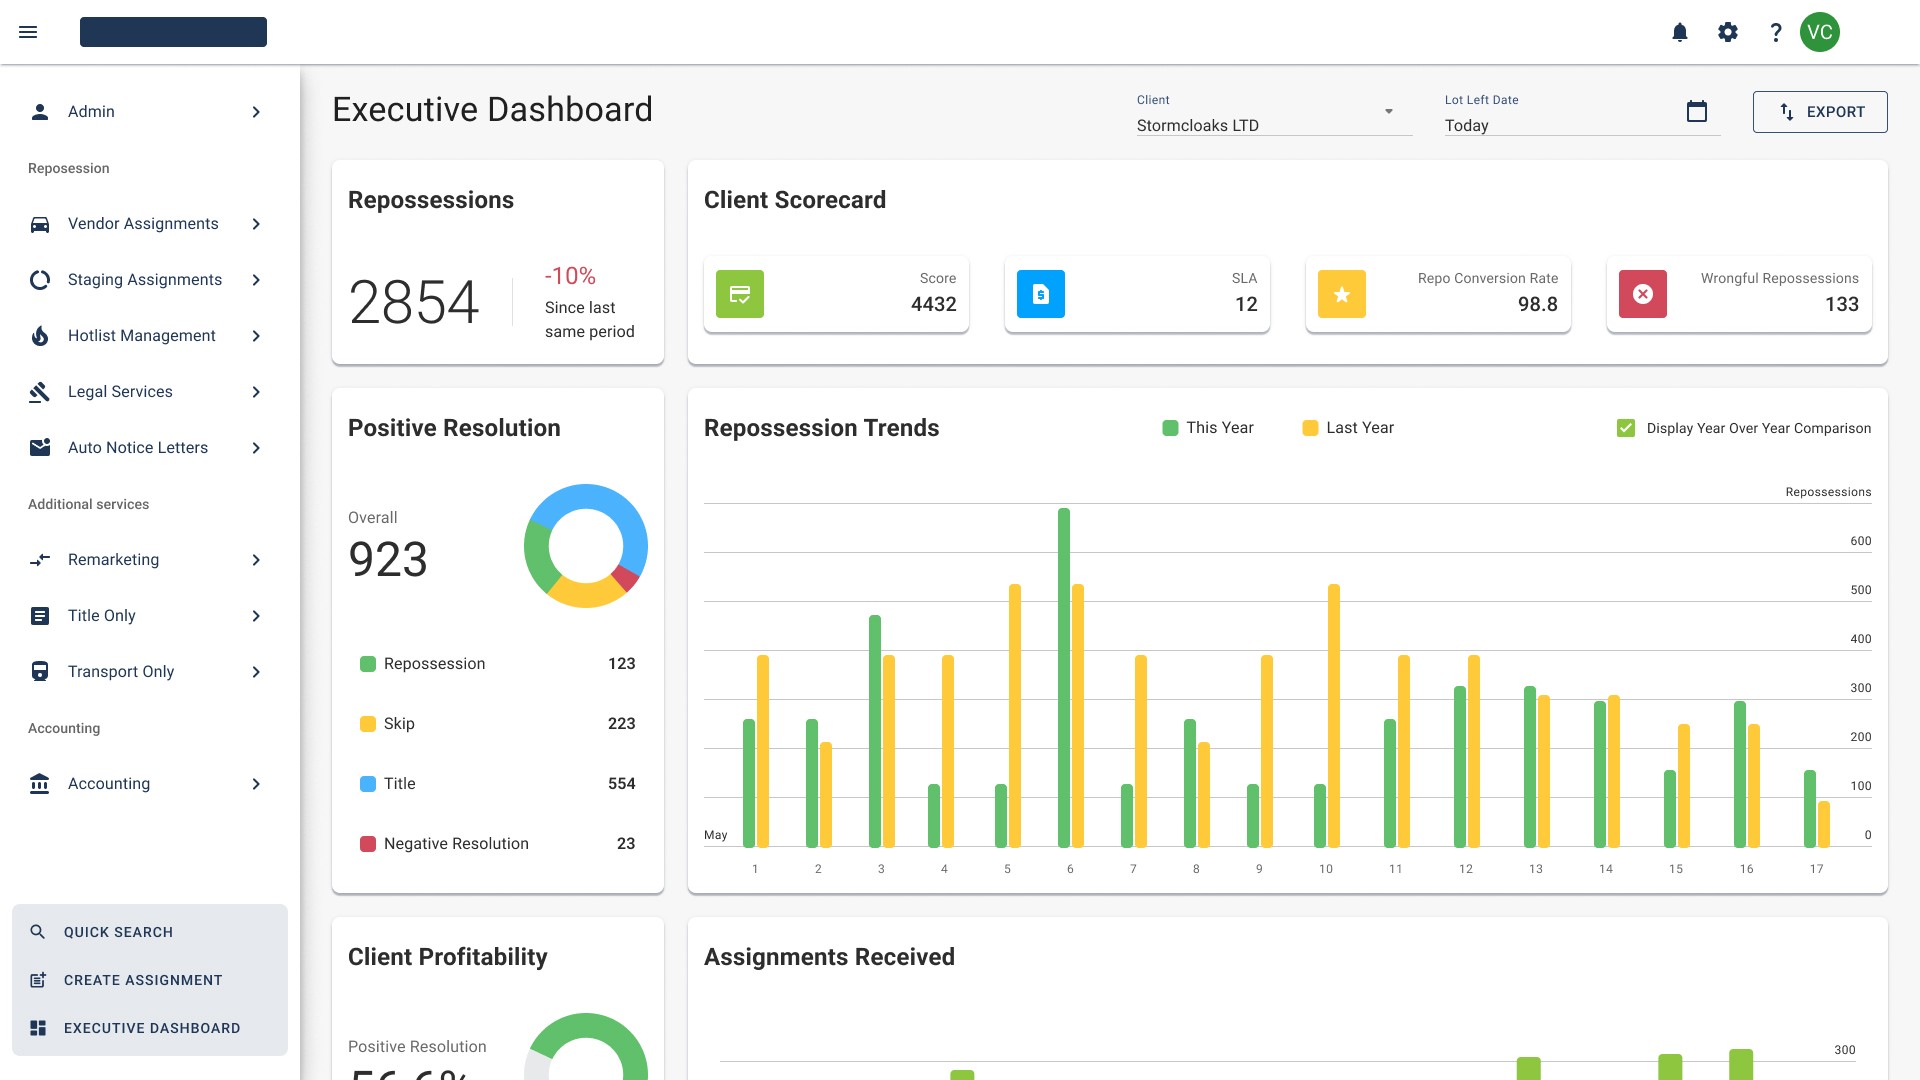Viewport: 1920px width, 1080px height.
Task: Click the notifications bell icon
Action: tap(1680, 32)
